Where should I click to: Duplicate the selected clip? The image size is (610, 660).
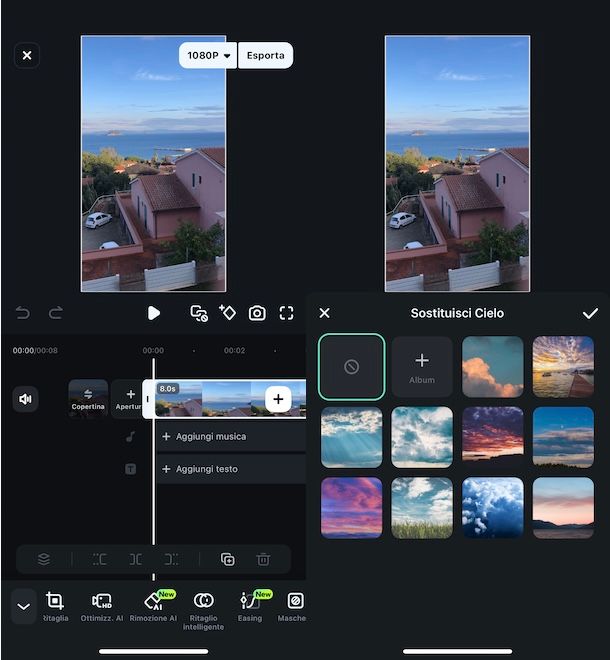click(x=228, y=559)
